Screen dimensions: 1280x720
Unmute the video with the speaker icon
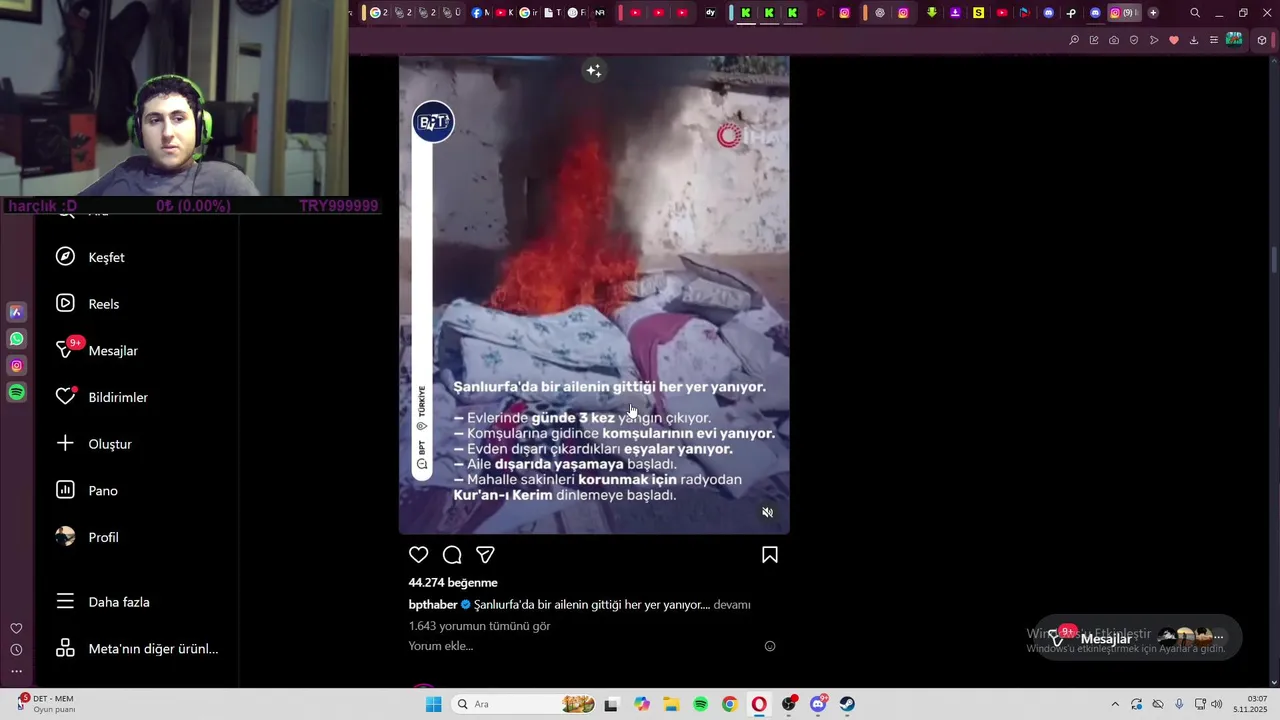(x=768, y=512)
